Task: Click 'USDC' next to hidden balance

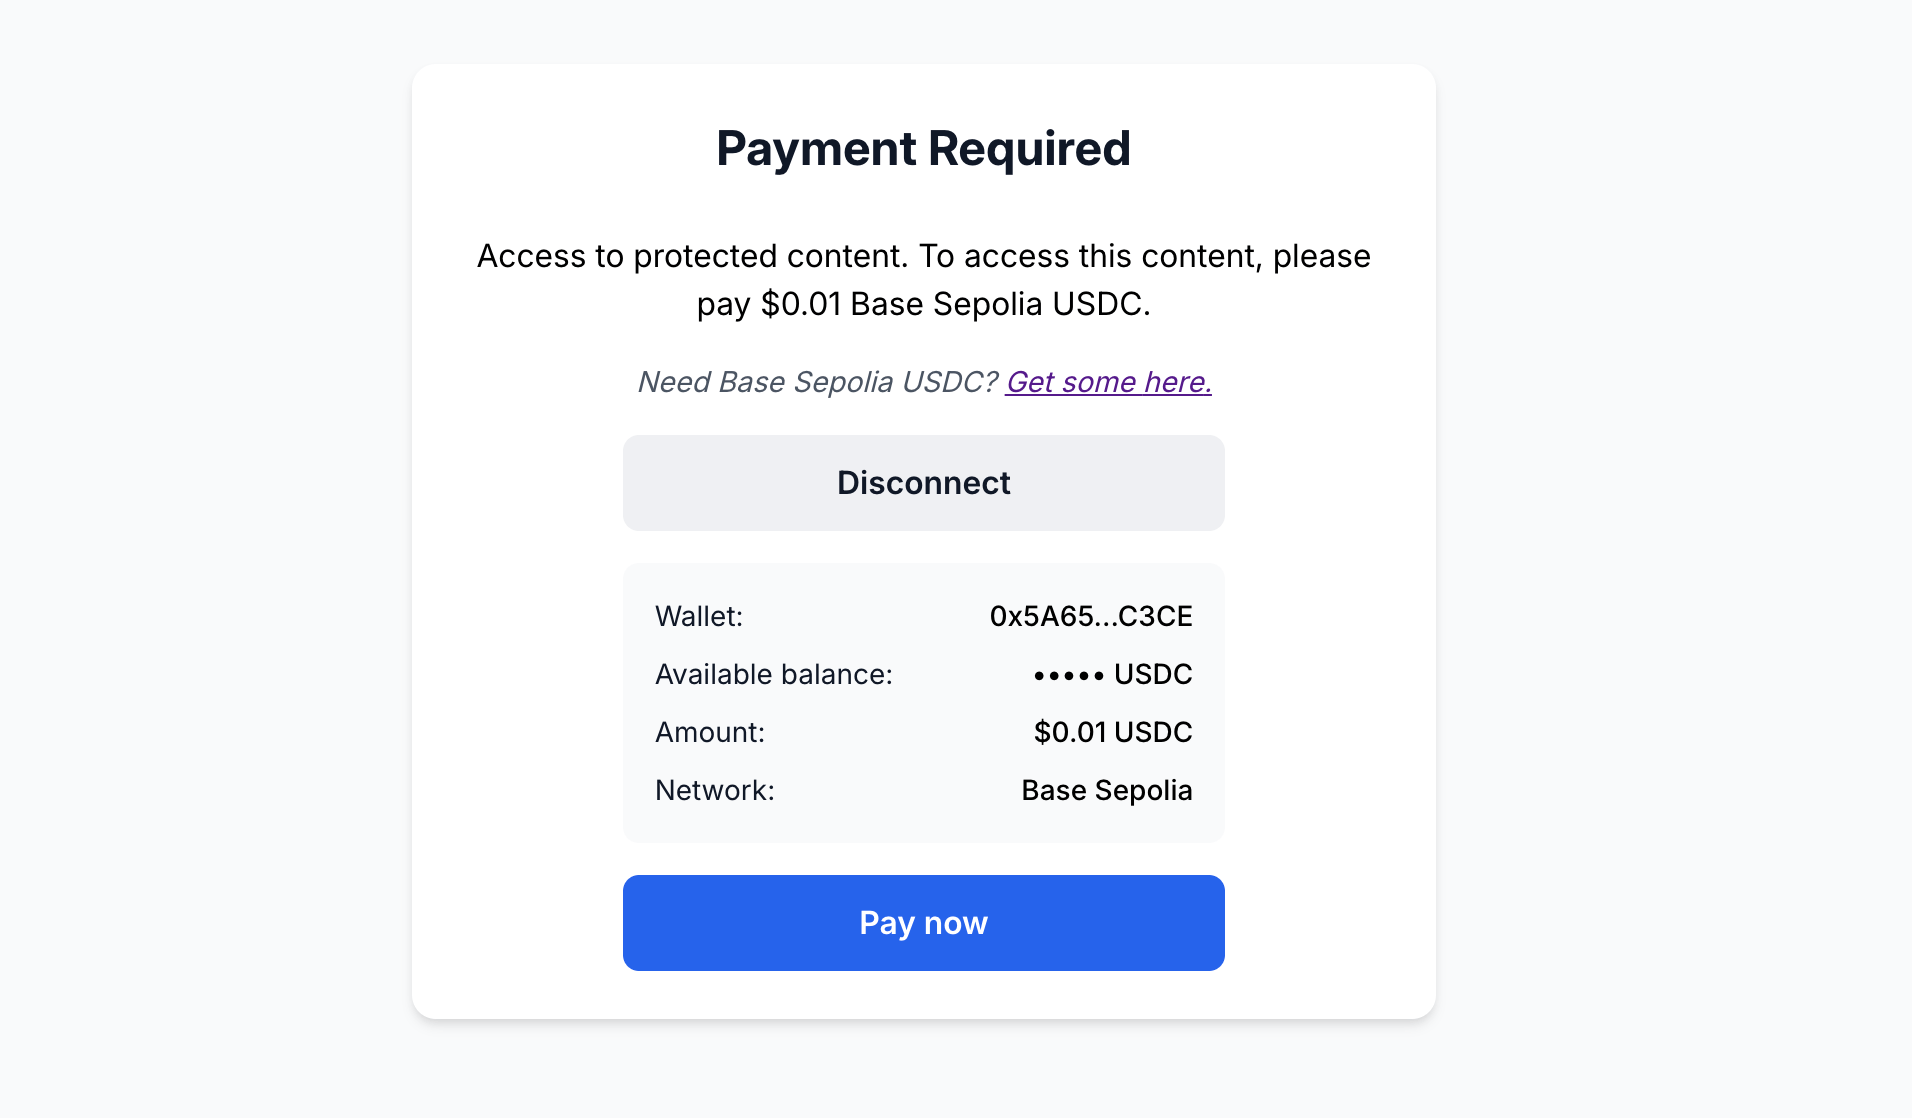Action: [x=1153, y=674]
